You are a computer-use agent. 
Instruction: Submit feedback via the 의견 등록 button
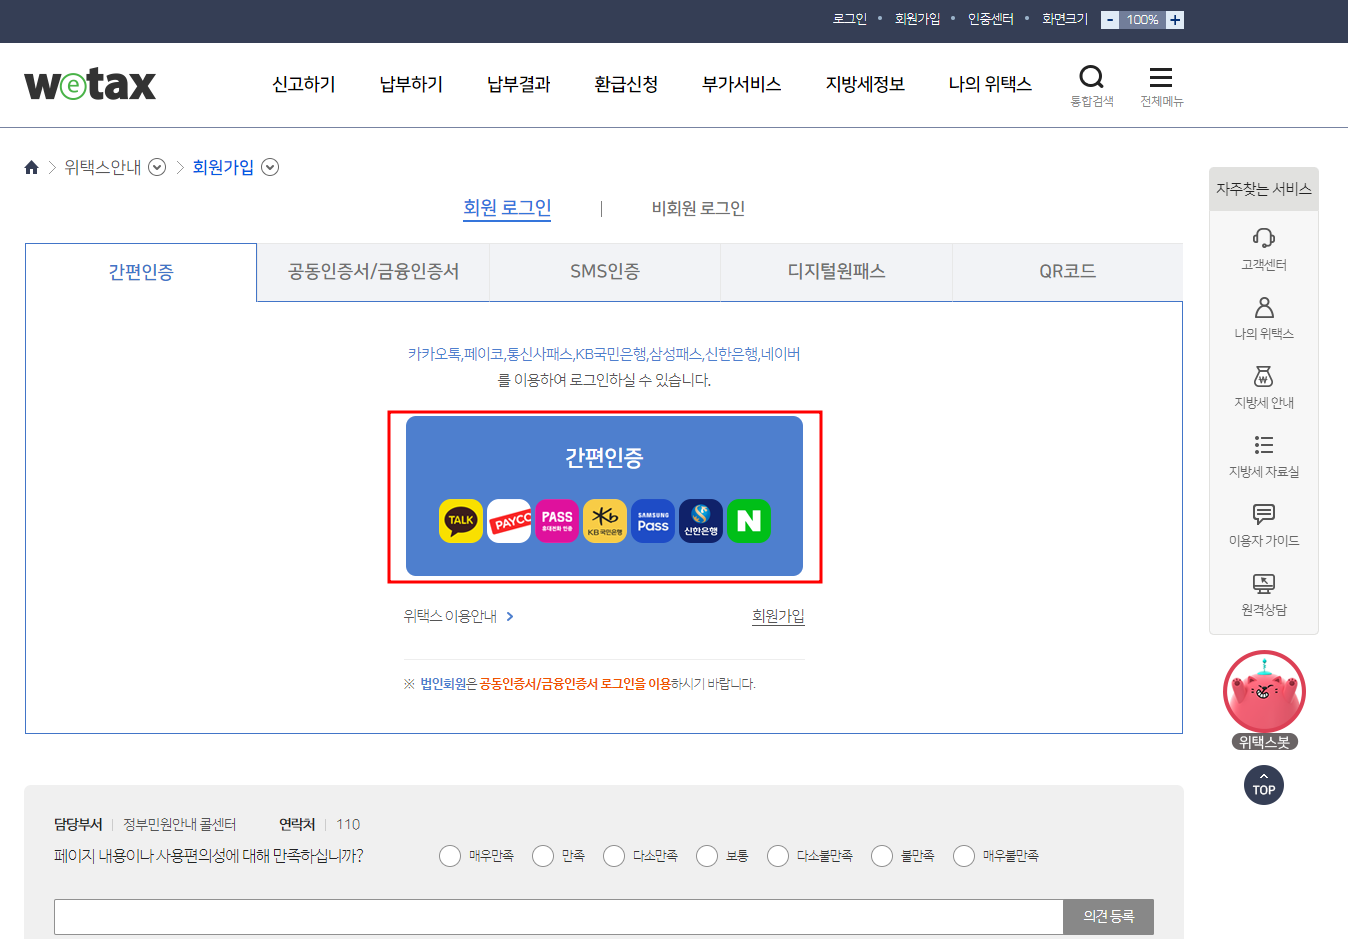click(x=1108, y=916)
